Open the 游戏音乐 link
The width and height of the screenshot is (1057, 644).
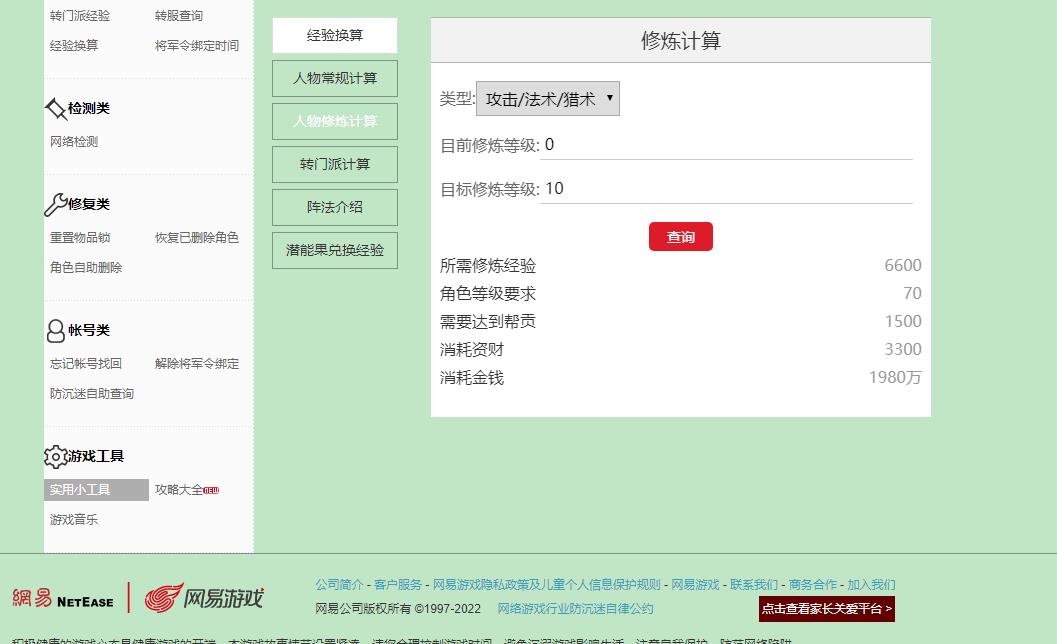[73, 520]
